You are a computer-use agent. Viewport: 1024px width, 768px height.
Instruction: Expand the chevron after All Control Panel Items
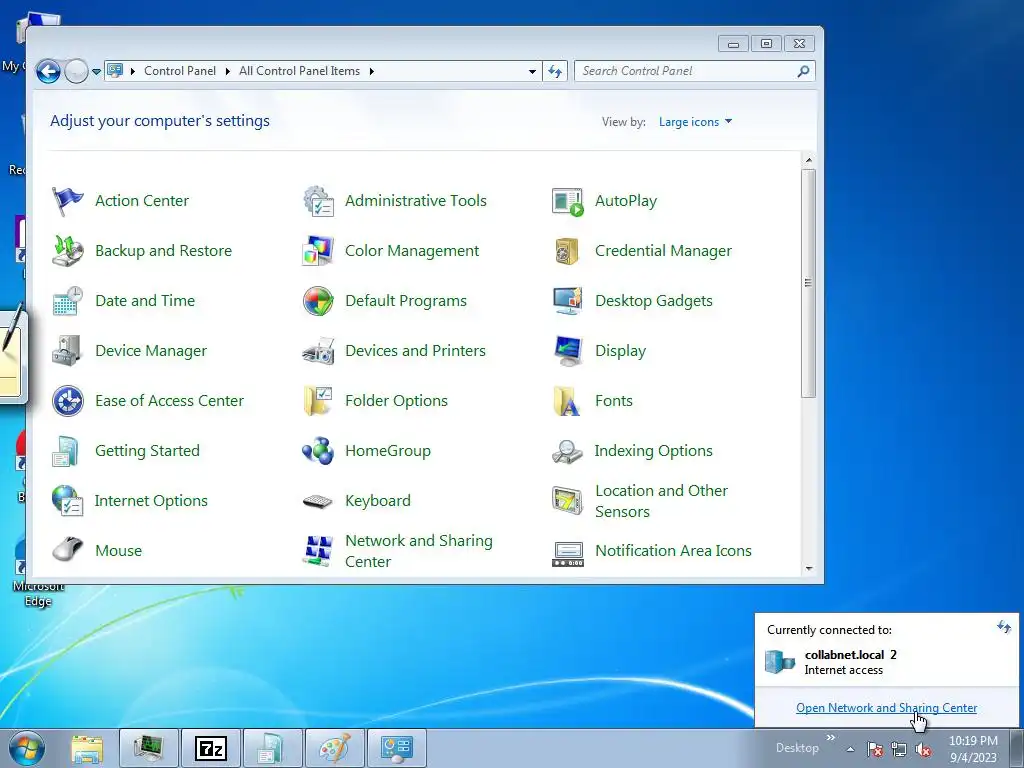372,71
